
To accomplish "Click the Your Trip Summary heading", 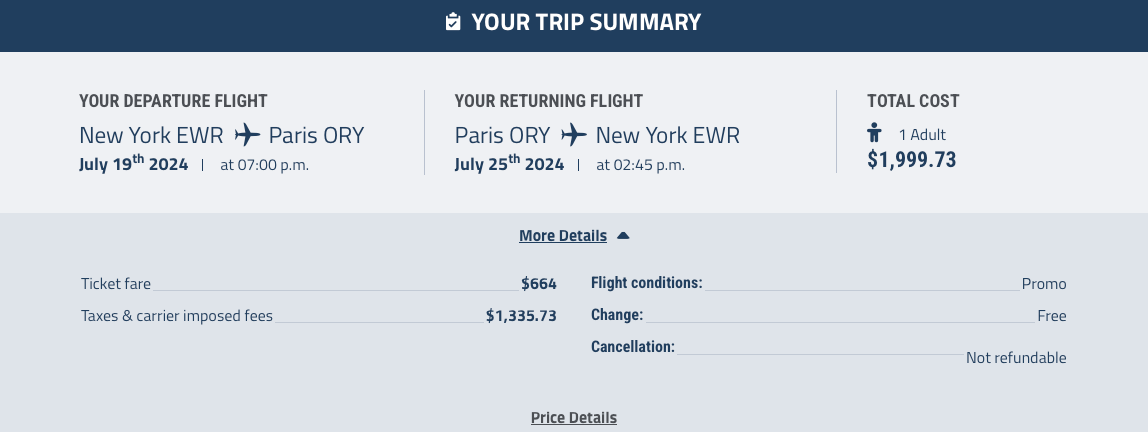I will (586, 22).
